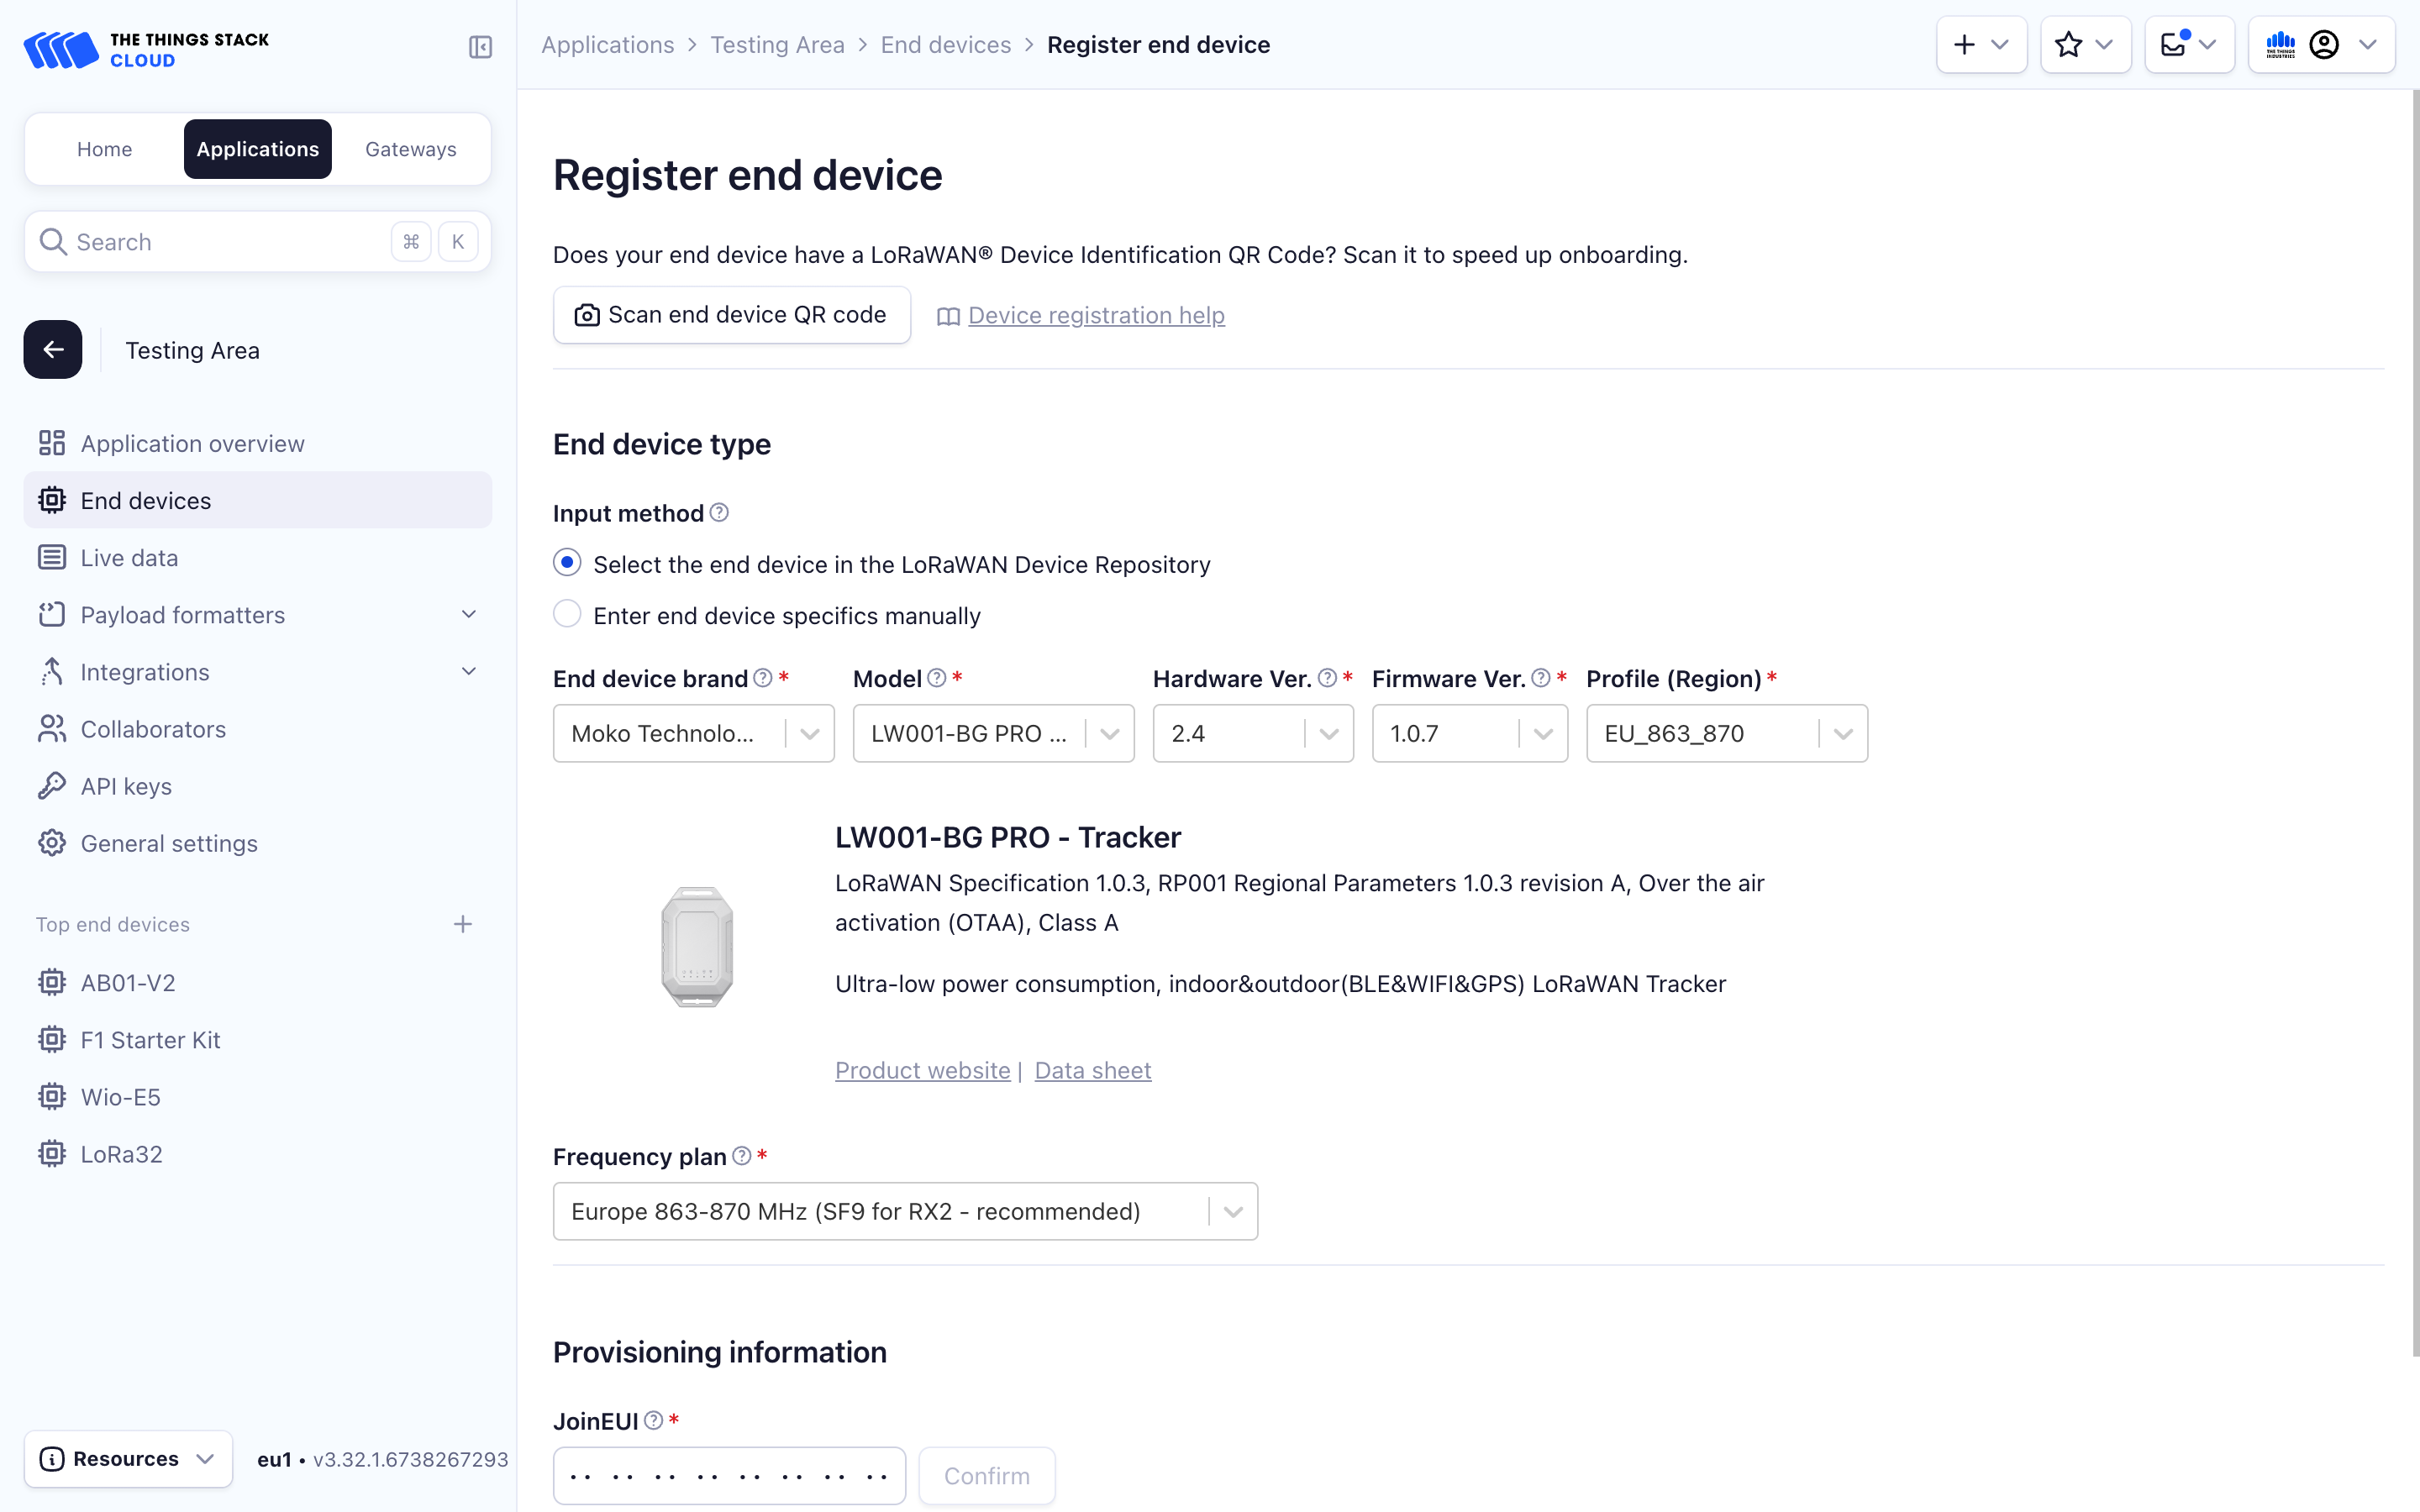Switch to the Gateways tab
This screenshot has height=1512, width=2420.
[410, 149]
